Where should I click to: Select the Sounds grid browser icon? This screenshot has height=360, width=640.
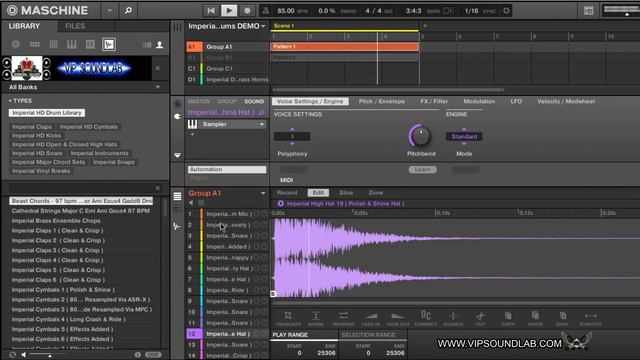(x=53, y=44)
